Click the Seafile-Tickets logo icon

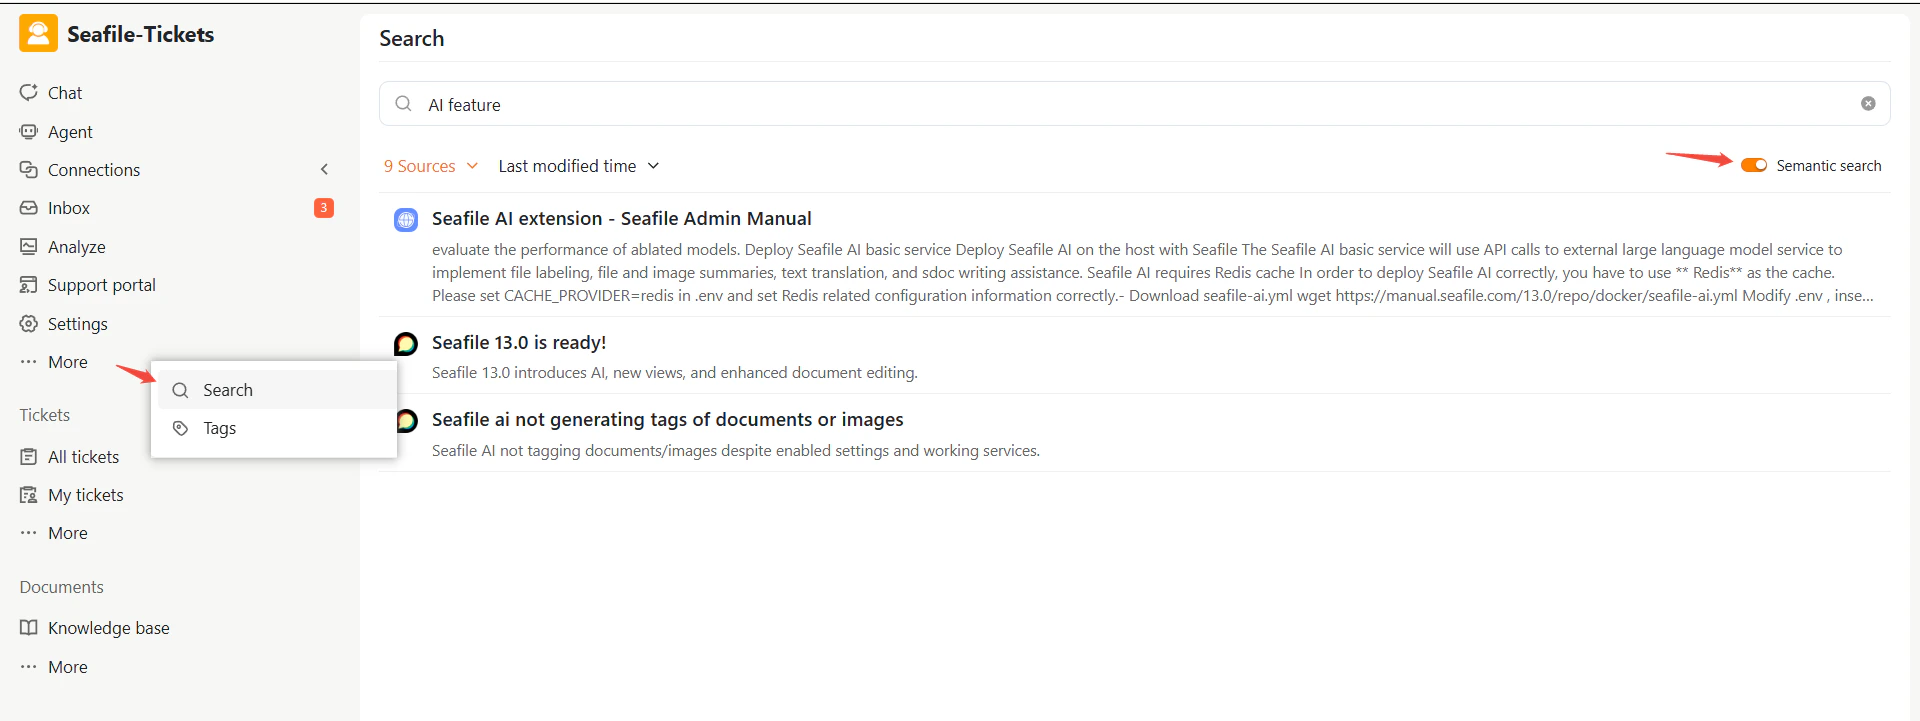point(38,34)
